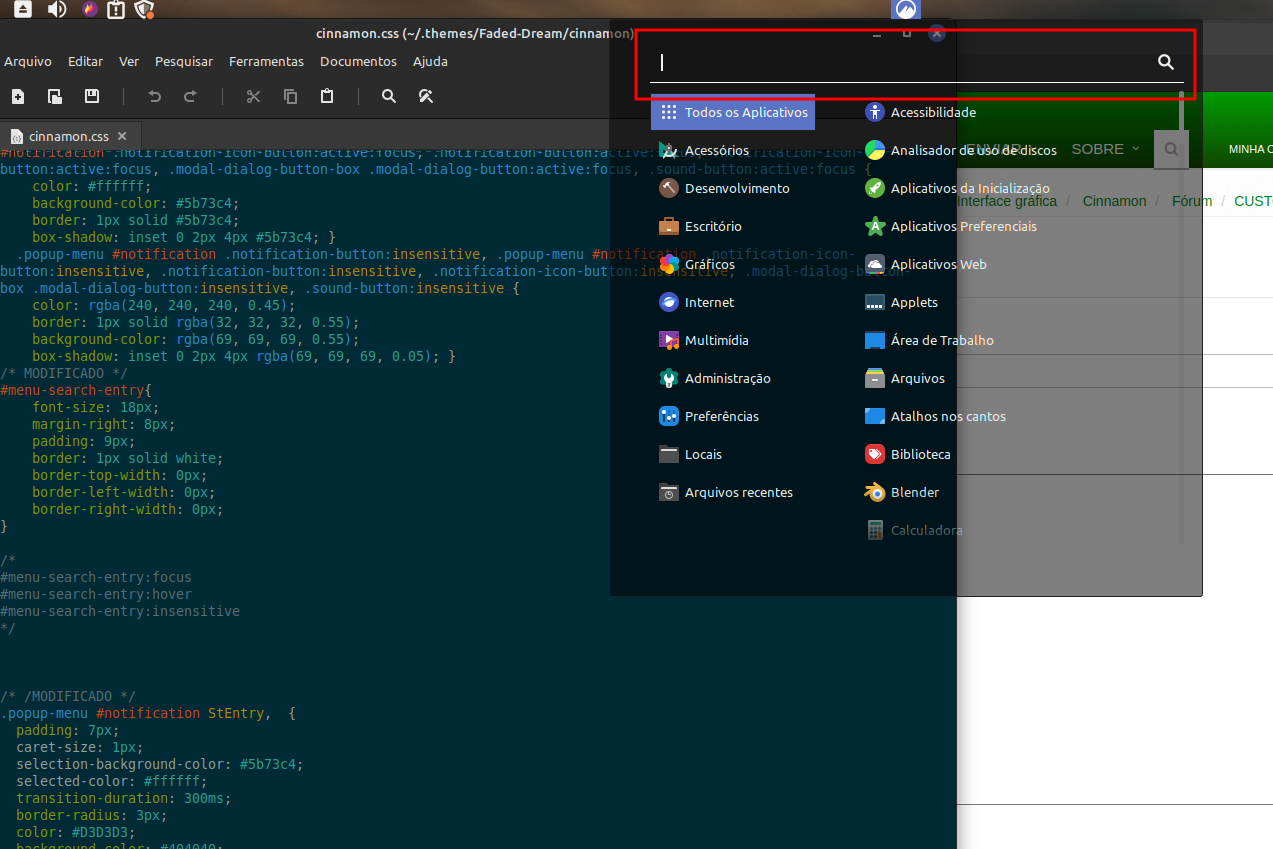Undo the last edit in the toolbar
Screen dimensions: 1273x849
point(154,97)
